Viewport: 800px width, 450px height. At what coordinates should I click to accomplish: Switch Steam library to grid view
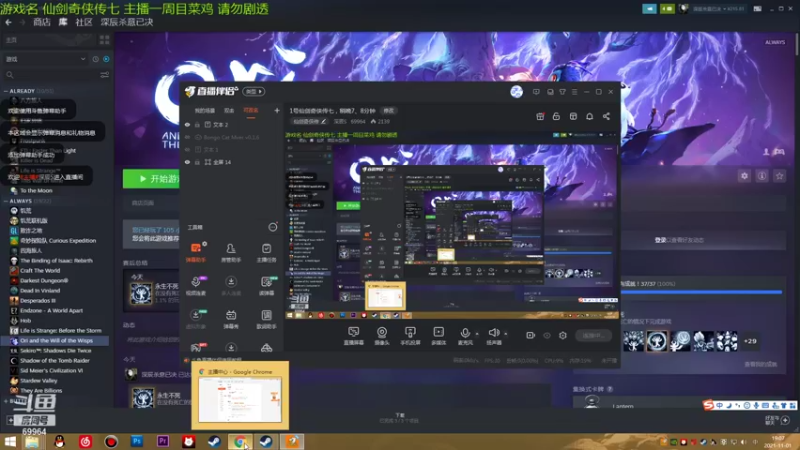[105, 40]
